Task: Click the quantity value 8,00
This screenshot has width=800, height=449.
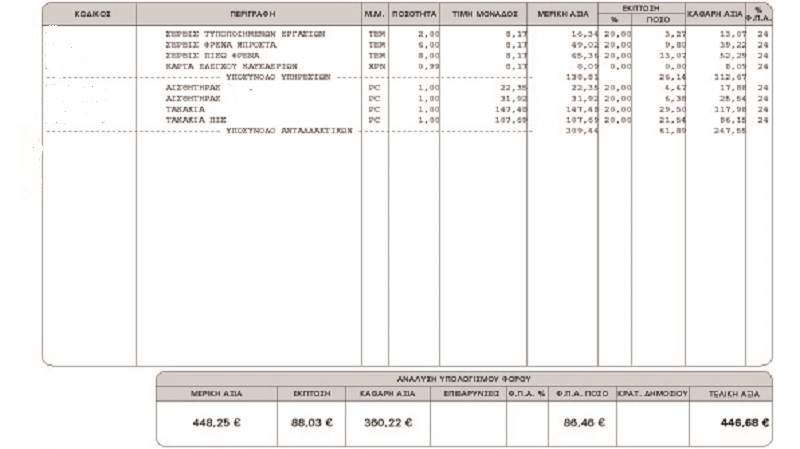Action: click(x=429, y=56)
